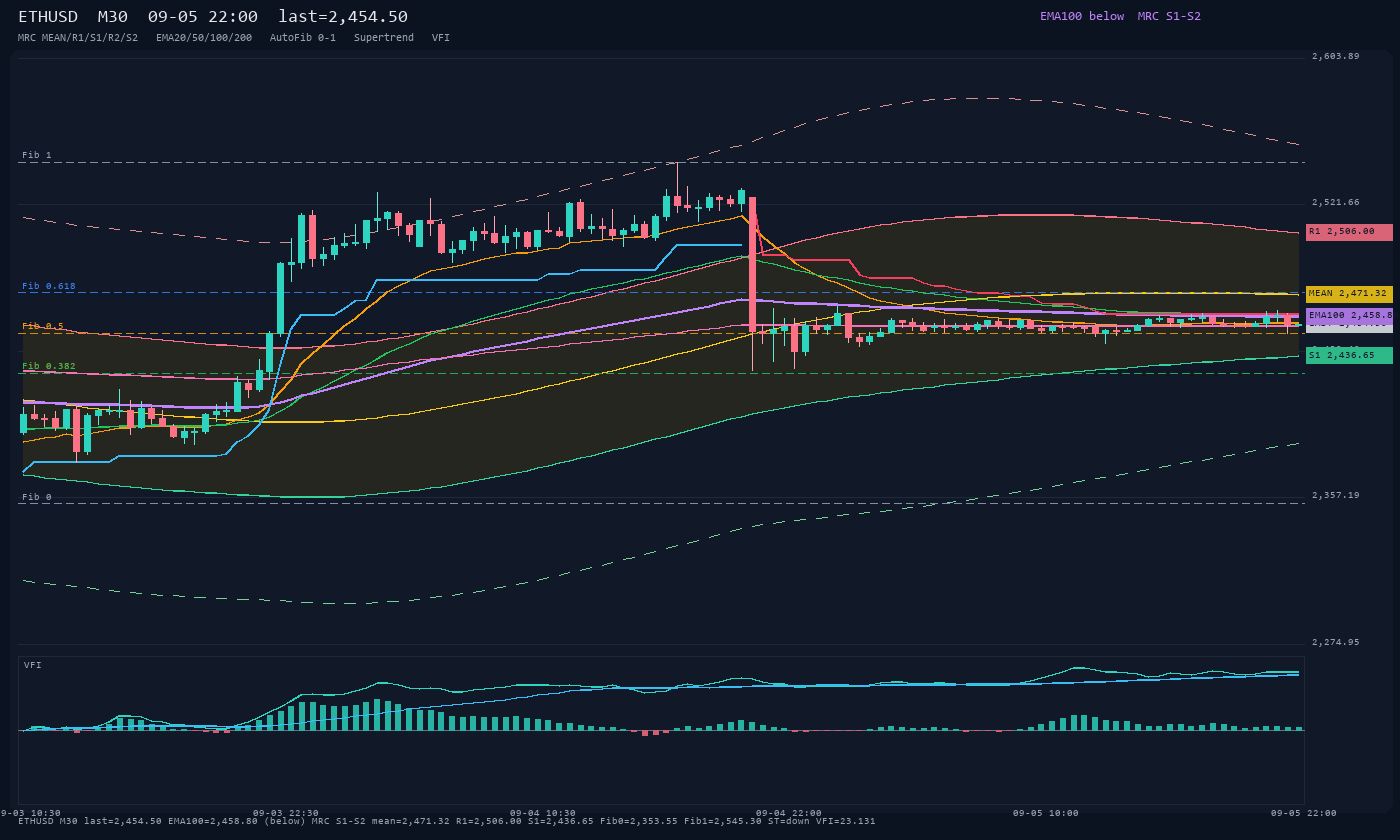Select 'Supertrend' in the indicator legend
Viewport: 1400px width, 840px height.
(x=384, y=38)
